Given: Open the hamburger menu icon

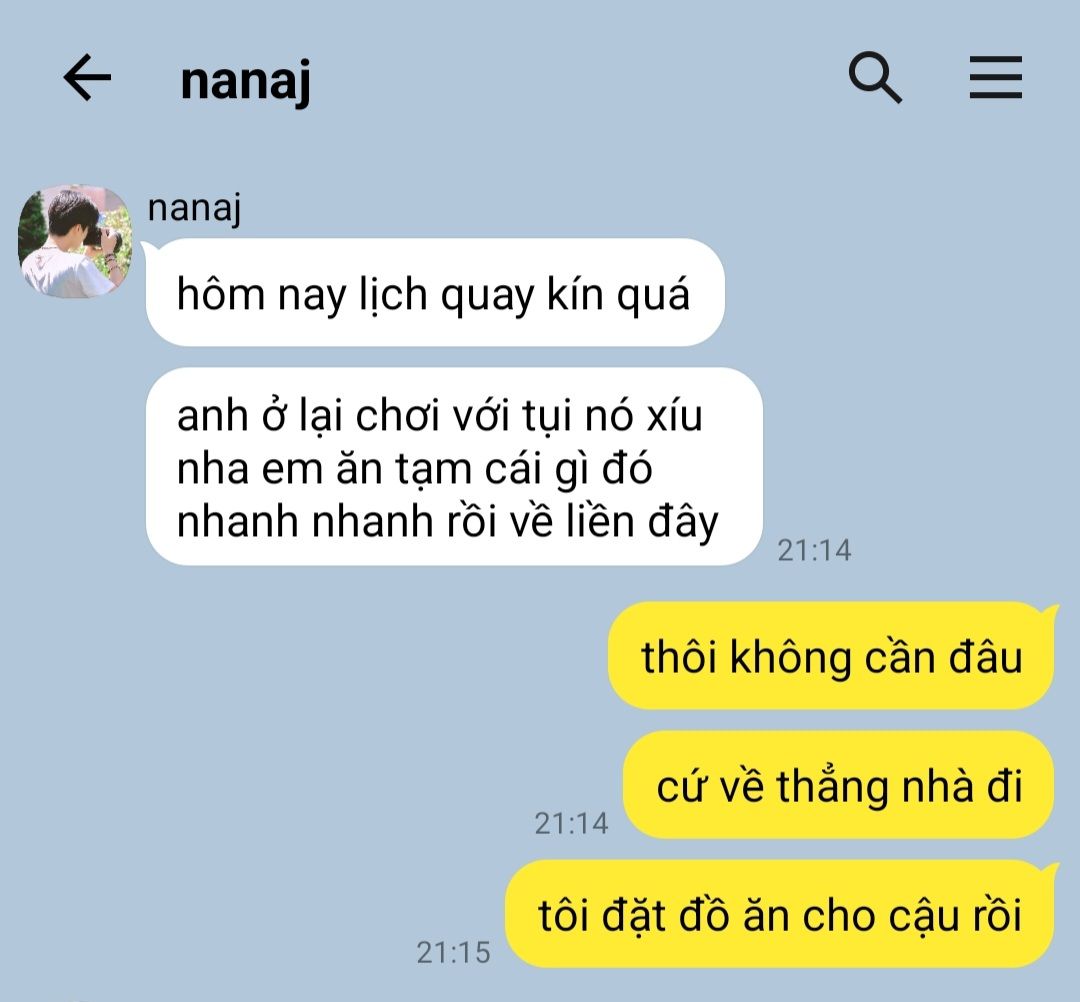Looking at the screenshot, I should (x=995, y=78).
